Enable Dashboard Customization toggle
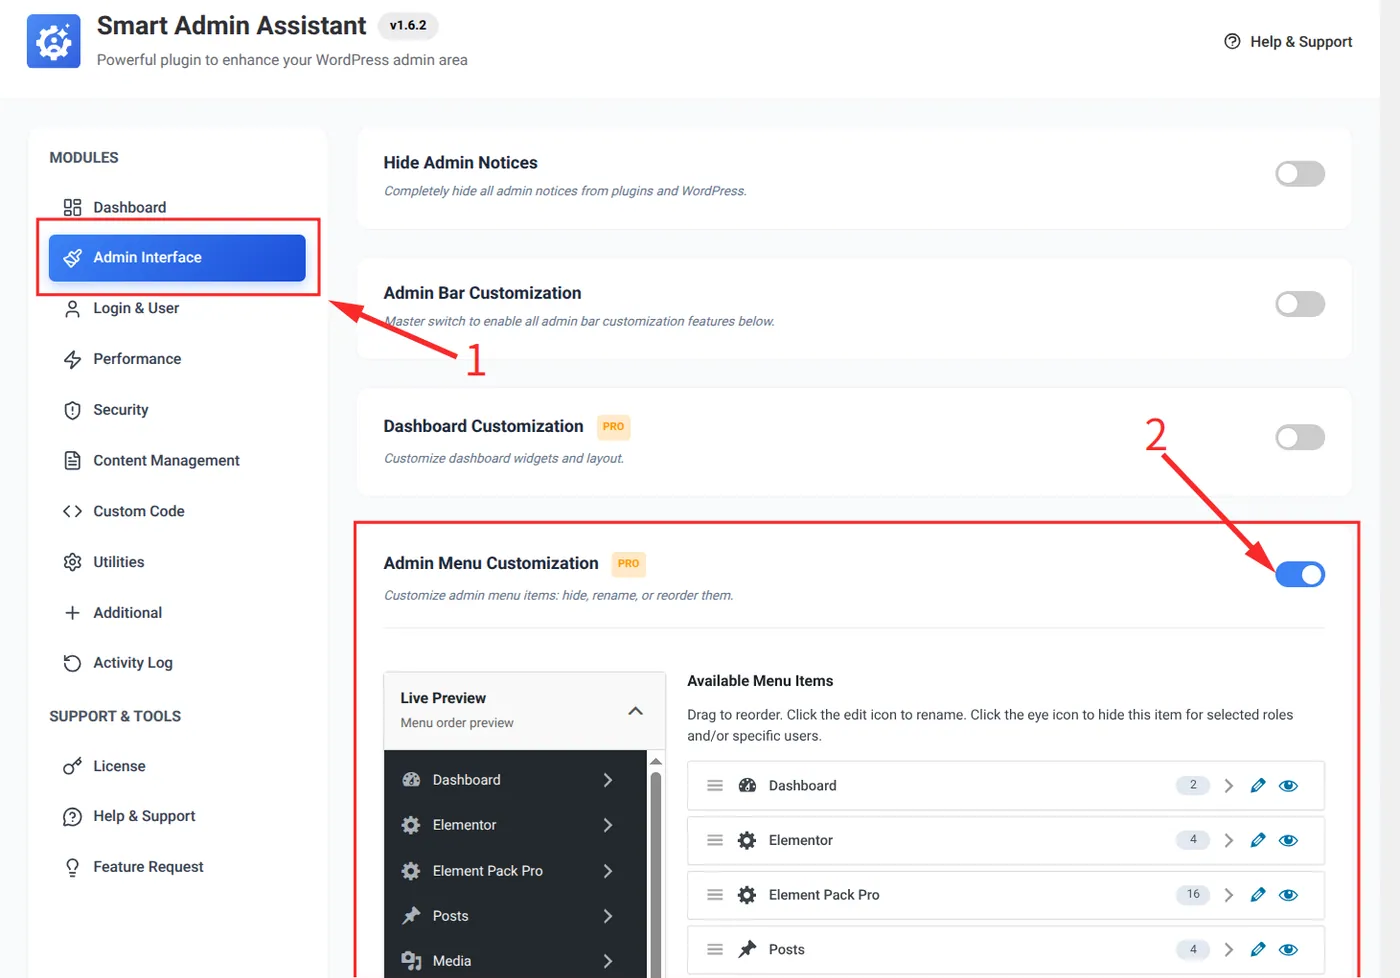 point(1300,437)
